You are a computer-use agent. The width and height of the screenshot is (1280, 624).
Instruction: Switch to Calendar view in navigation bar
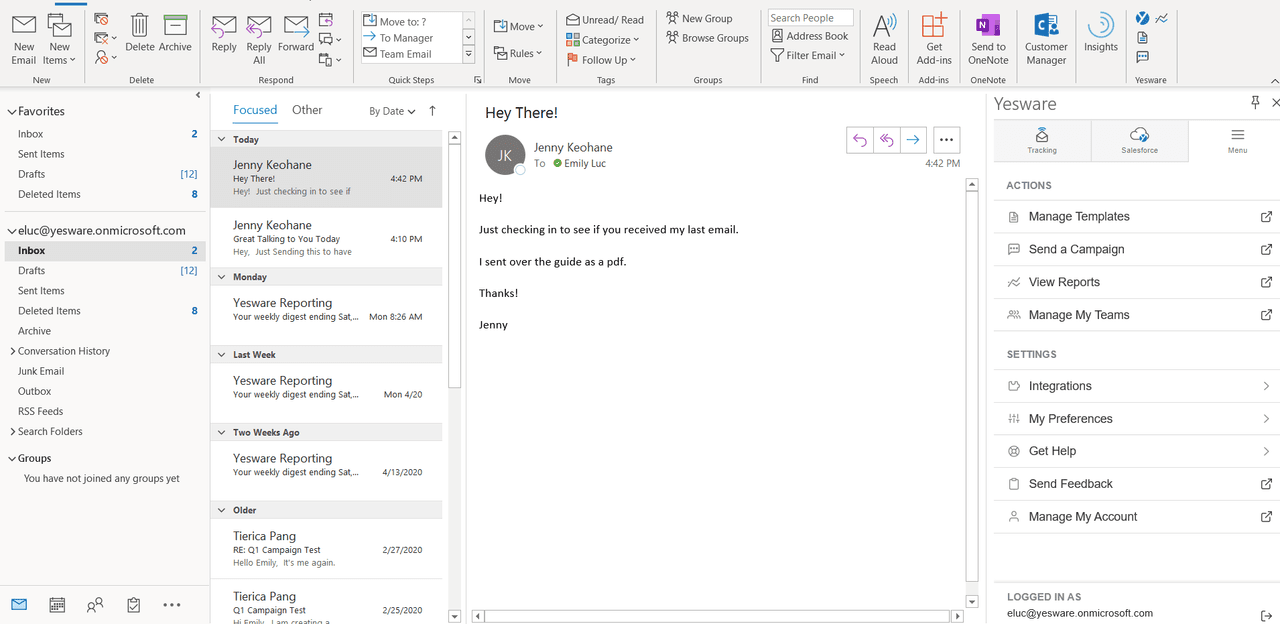pos(57,605)
